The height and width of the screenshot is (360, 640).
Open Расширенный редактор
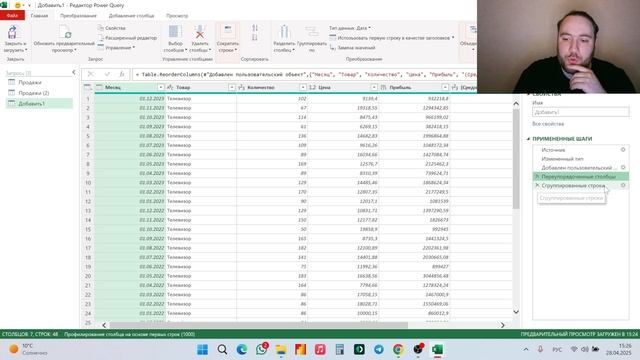tap(127, 38)
